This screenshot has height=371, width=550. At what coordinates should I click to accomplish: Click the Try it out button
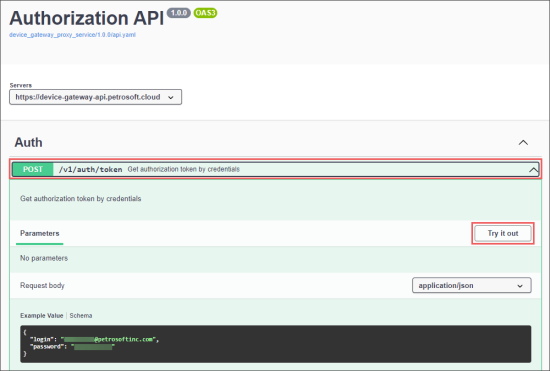(x=503, y=233)
